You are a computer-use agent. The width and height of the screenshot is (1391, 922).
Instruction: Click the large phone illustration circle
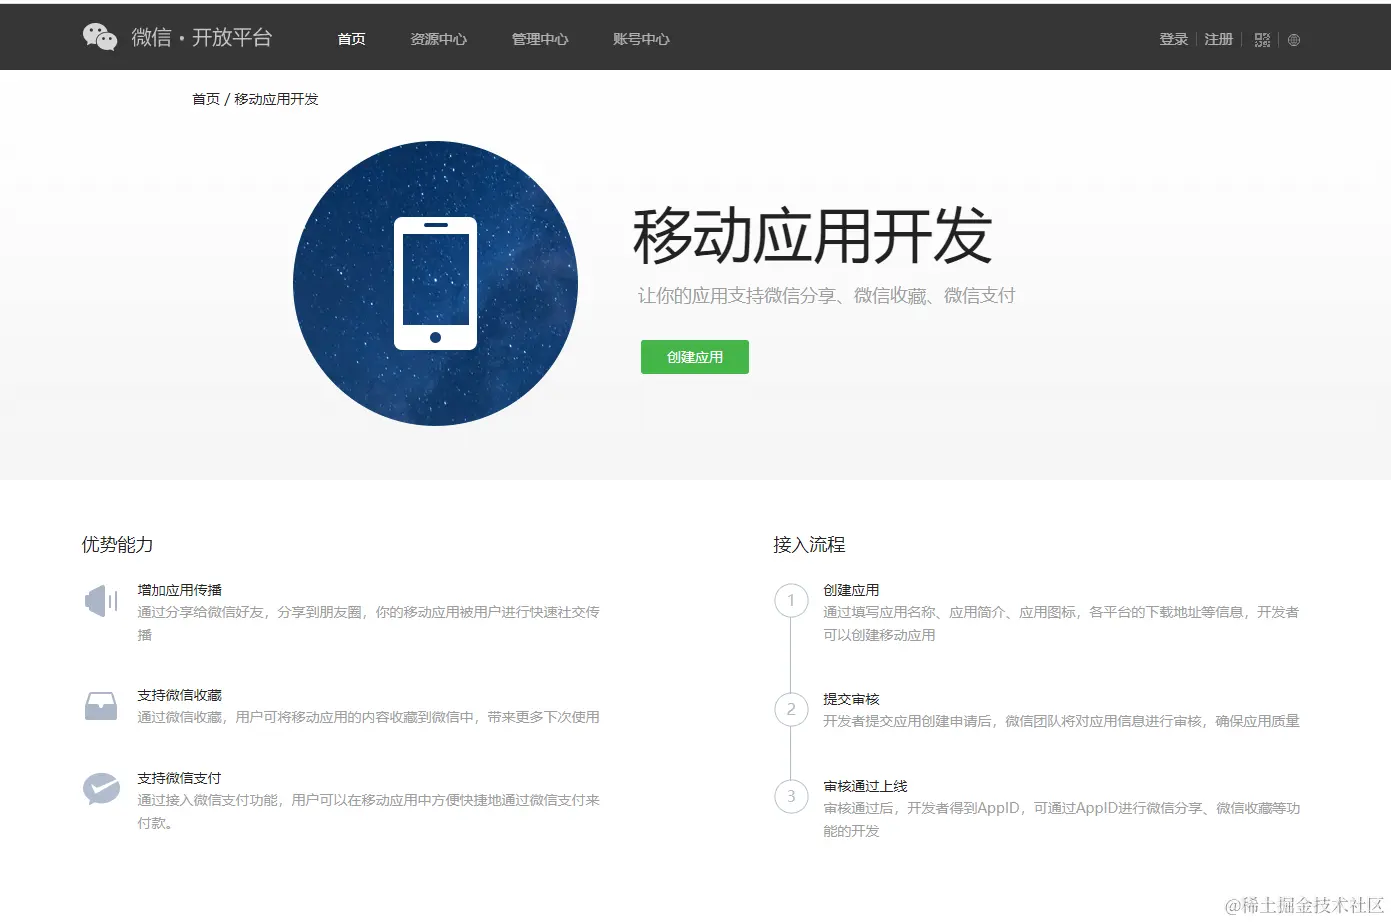[x=435, y=283]
